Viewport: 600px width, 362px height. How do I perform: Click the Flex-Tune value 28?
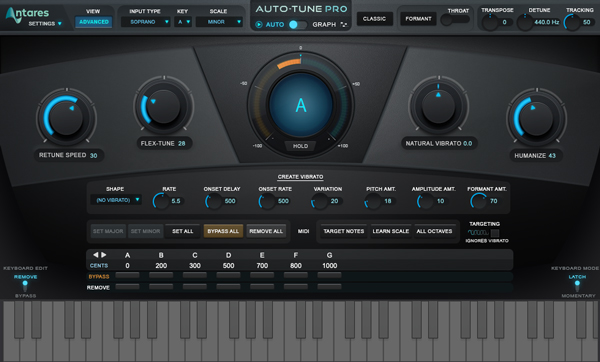point(182,143)
